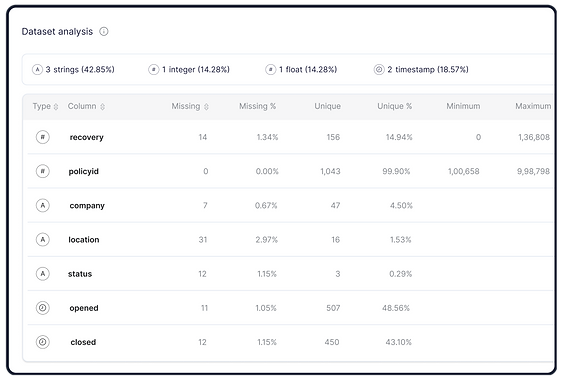The height and width of the screenshot is (379, 562).
Task: Click the strings type icon in summary bar
Action: [x=37, y=69]
